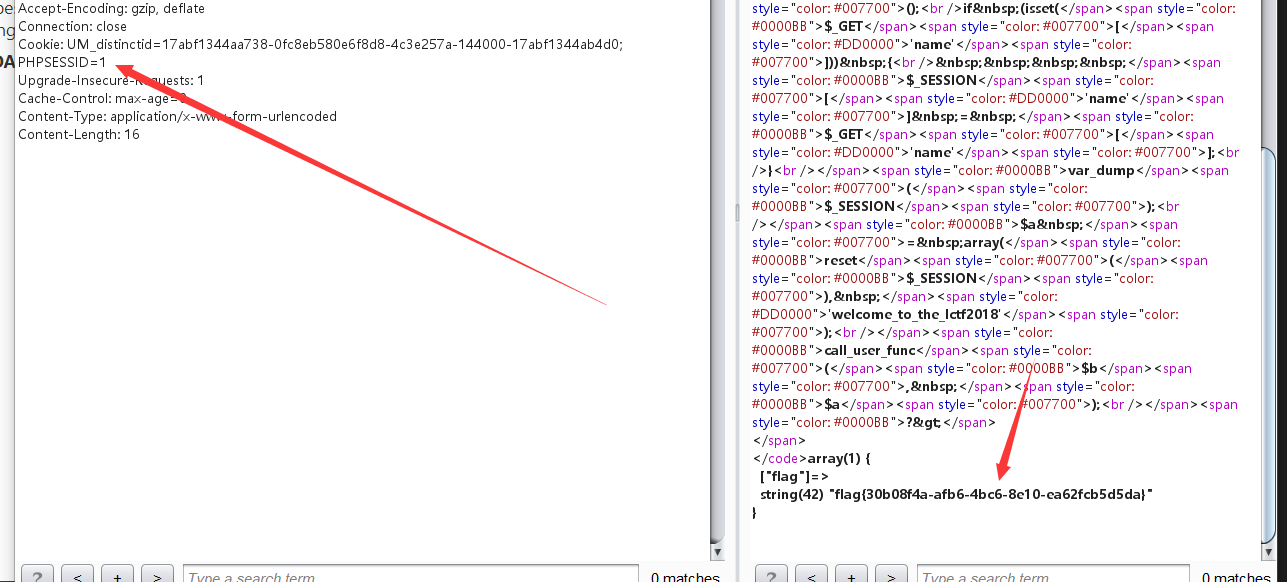Click the flag{30b08f4a-afb6...} string in response
This screenshot has width=1287, height=582.
click(991, 494)
